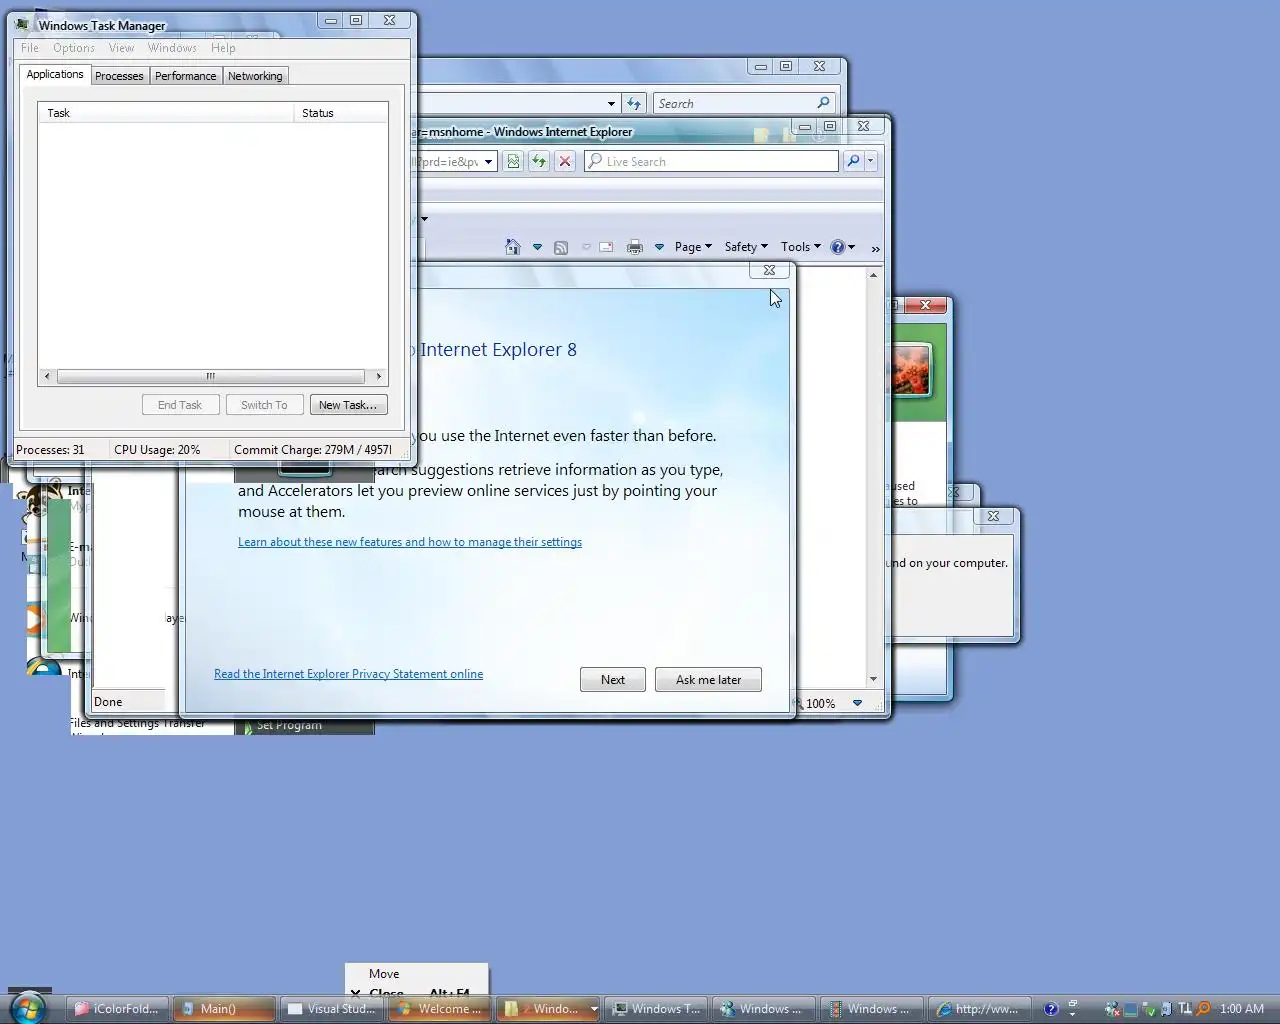Open the iColorFold... taskbar button
Image resolution: width=1280 pixels, height=1024 pixels.
(118, 1009)
